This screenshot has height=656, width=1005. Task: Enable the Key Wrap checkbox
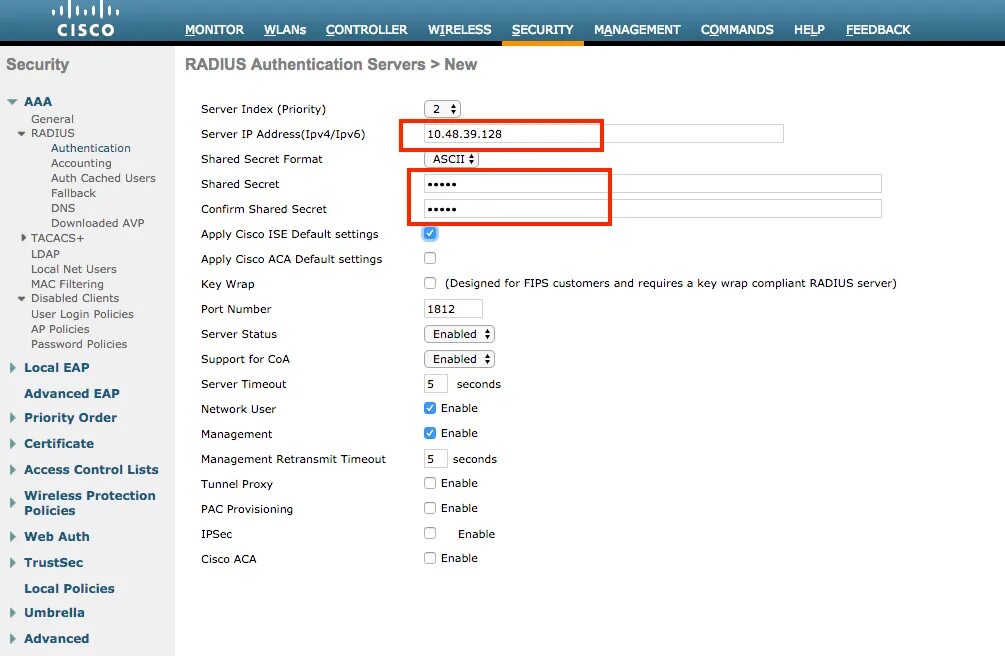pyautogui.click(x=430, y=283)
